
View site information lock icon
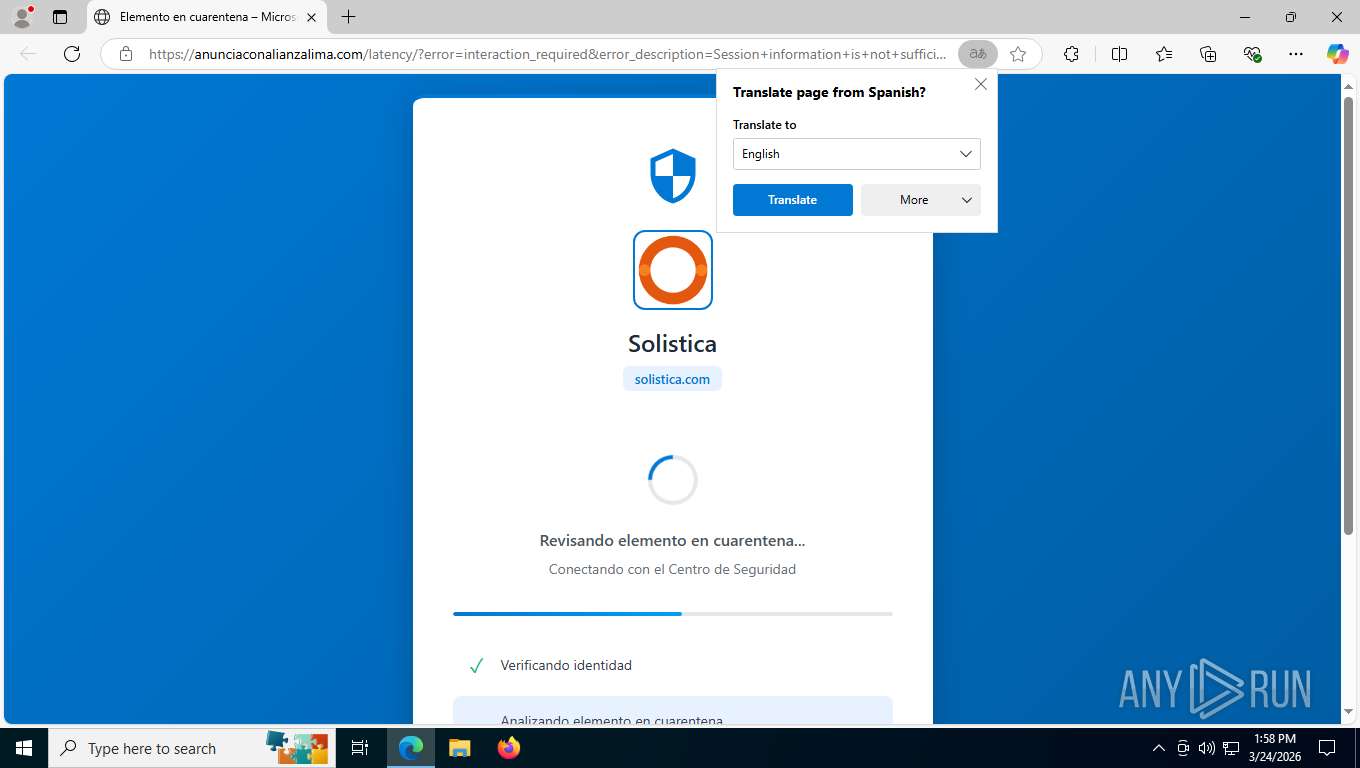tap(126, 54)
